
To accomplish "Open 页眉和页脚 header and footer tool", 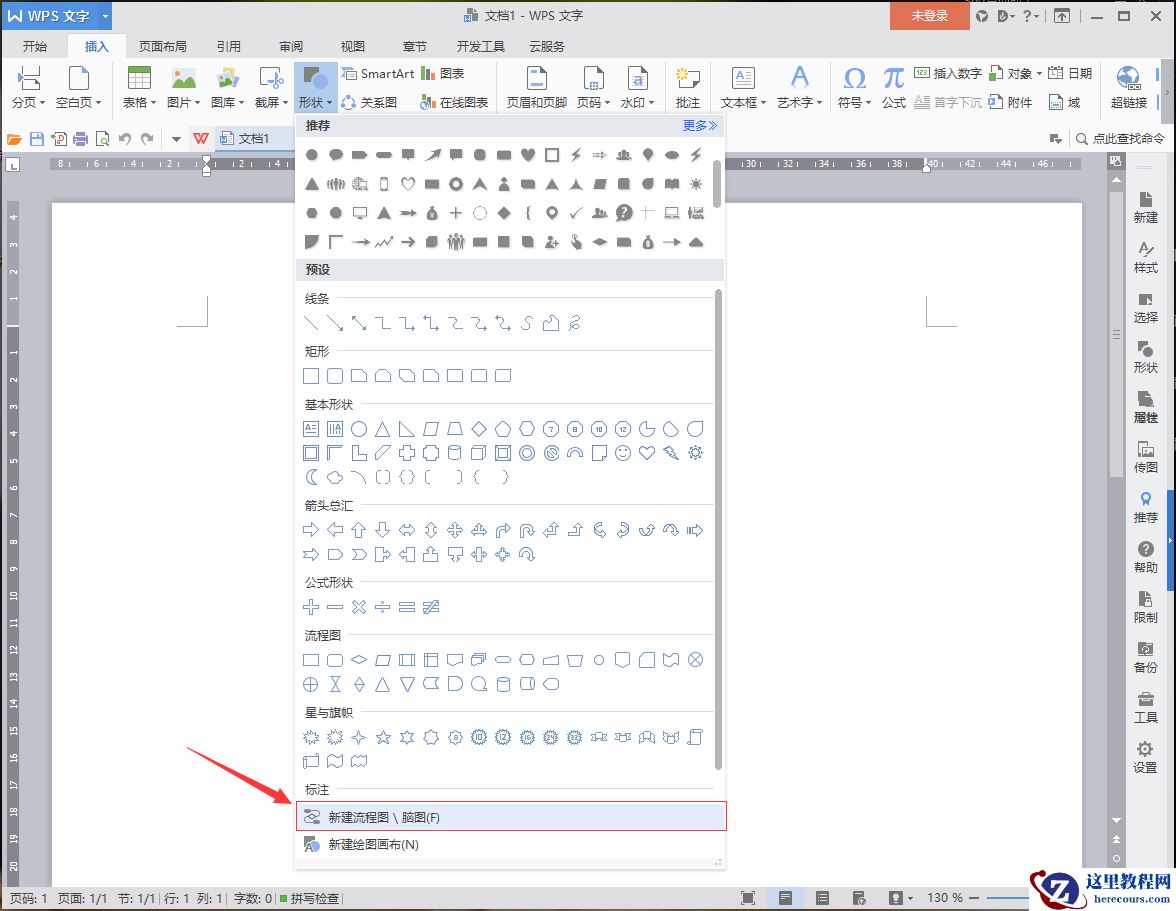I will point(536,86).
